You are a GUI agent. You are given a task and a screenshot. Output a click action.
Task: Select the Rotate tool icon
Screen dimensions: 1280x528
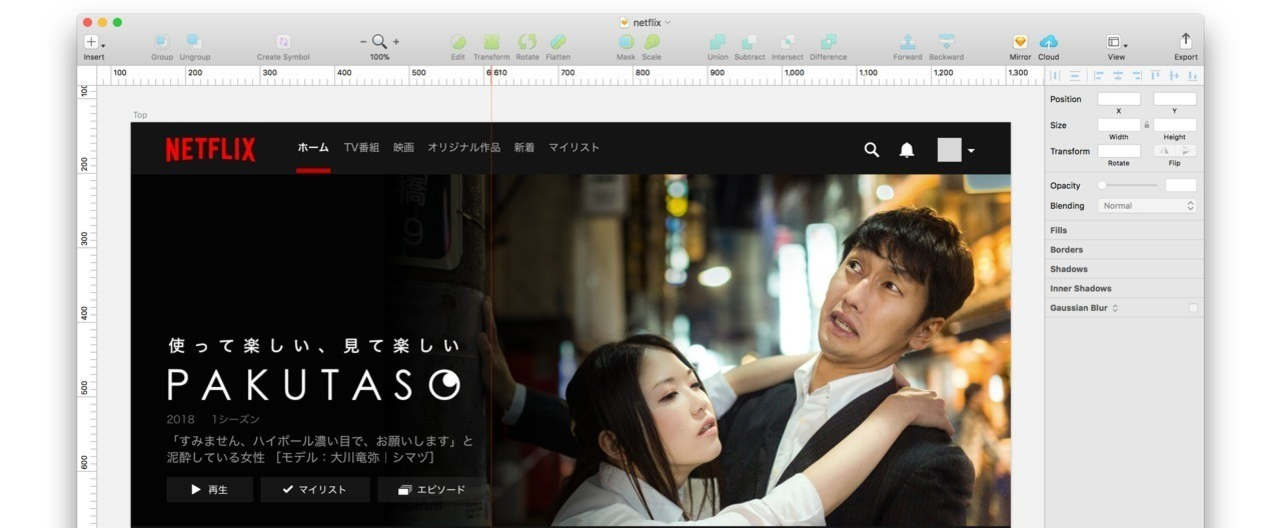[x=527, y=42]
